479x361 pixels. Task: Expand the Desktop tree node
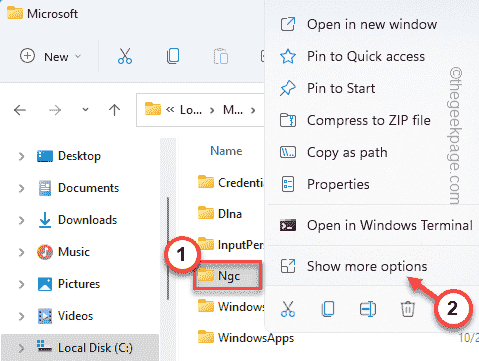coord(21,156)
